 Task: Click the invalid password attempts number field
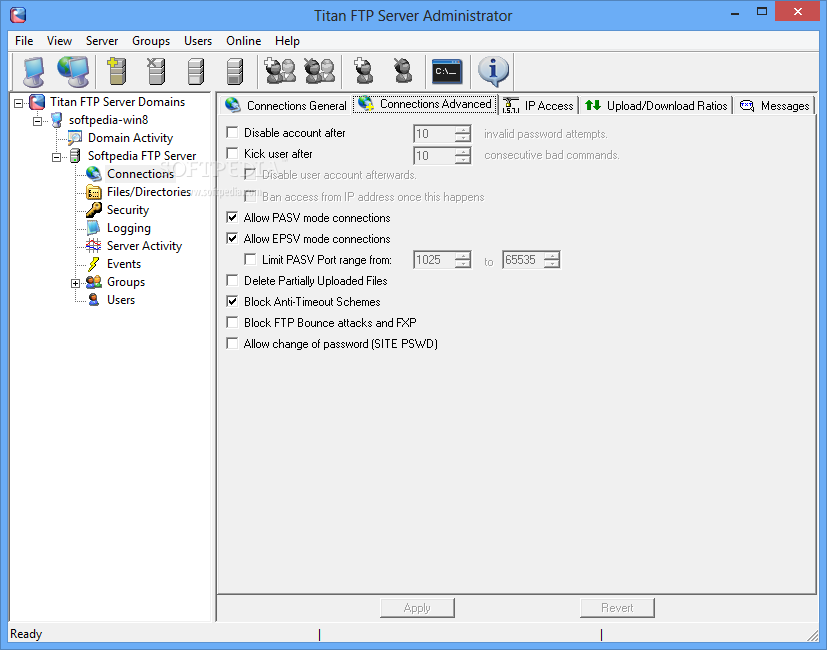434,134
